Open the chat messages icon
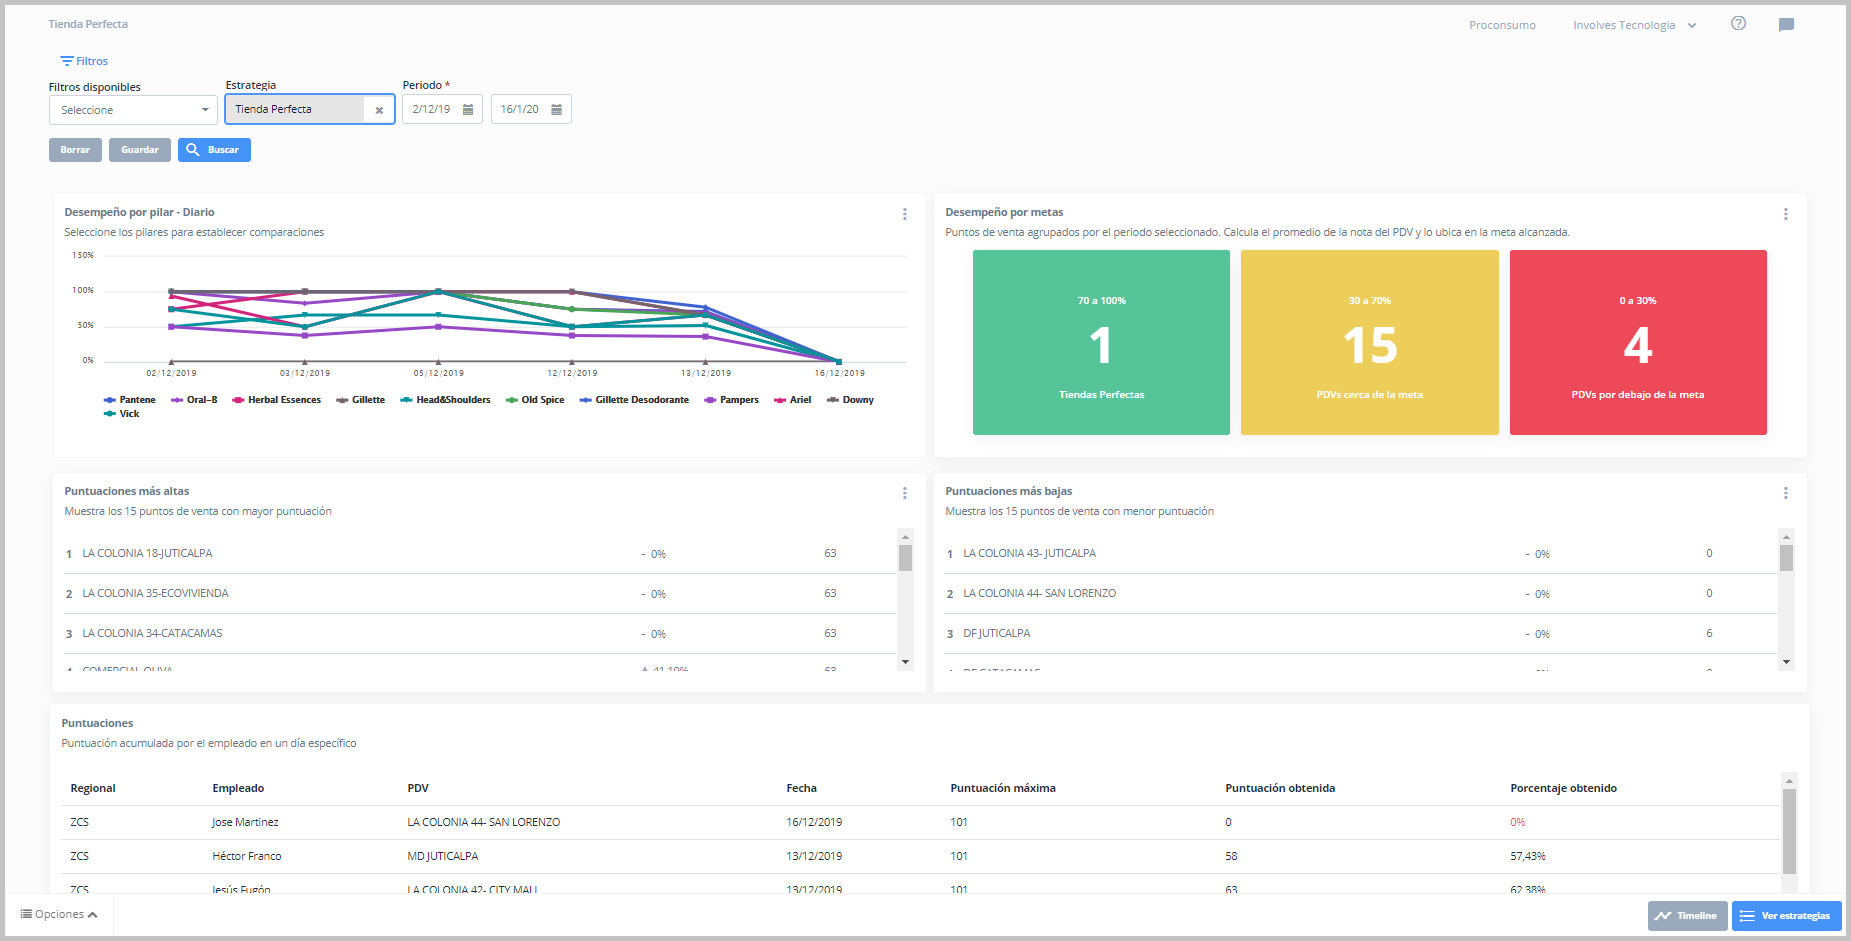 pyautogui.click(x=1786, y=25)
